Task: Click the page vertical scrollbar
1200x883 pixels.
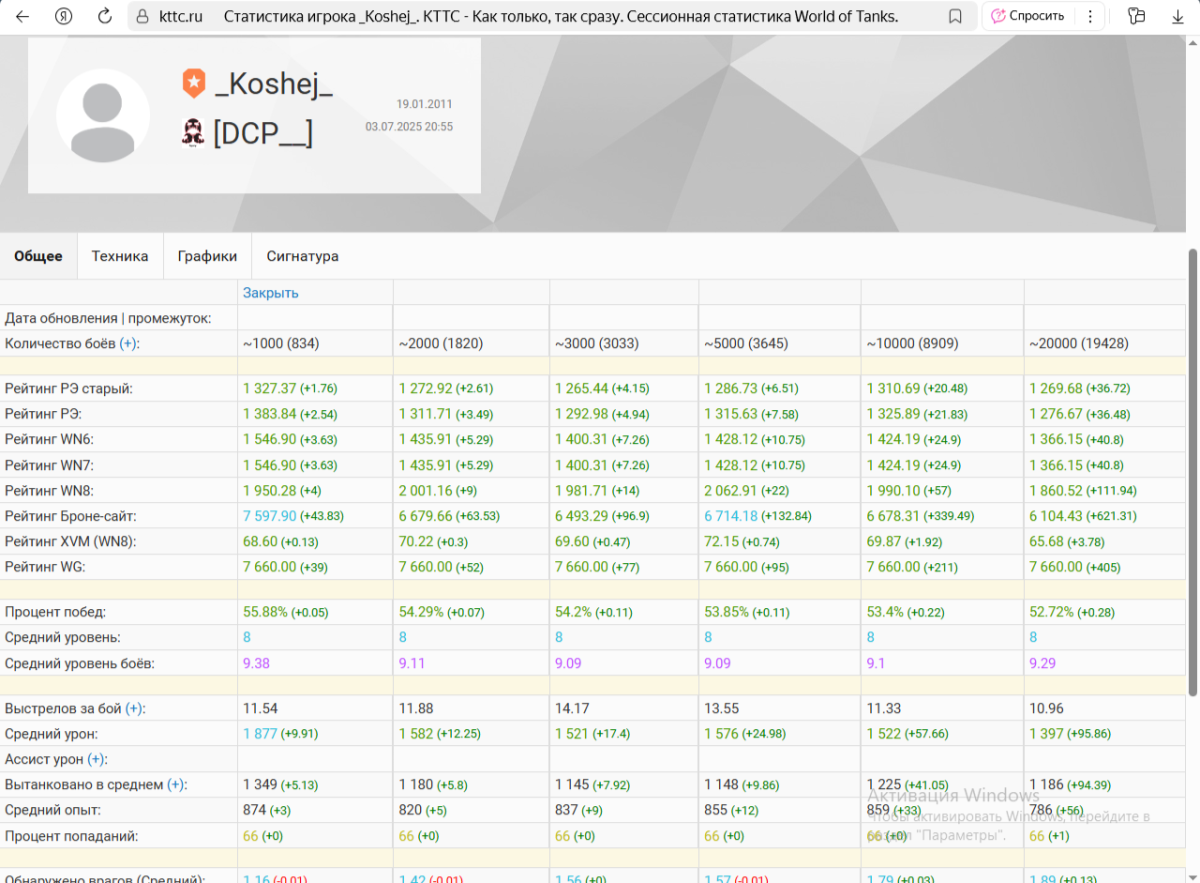Action: point(1192,470)
